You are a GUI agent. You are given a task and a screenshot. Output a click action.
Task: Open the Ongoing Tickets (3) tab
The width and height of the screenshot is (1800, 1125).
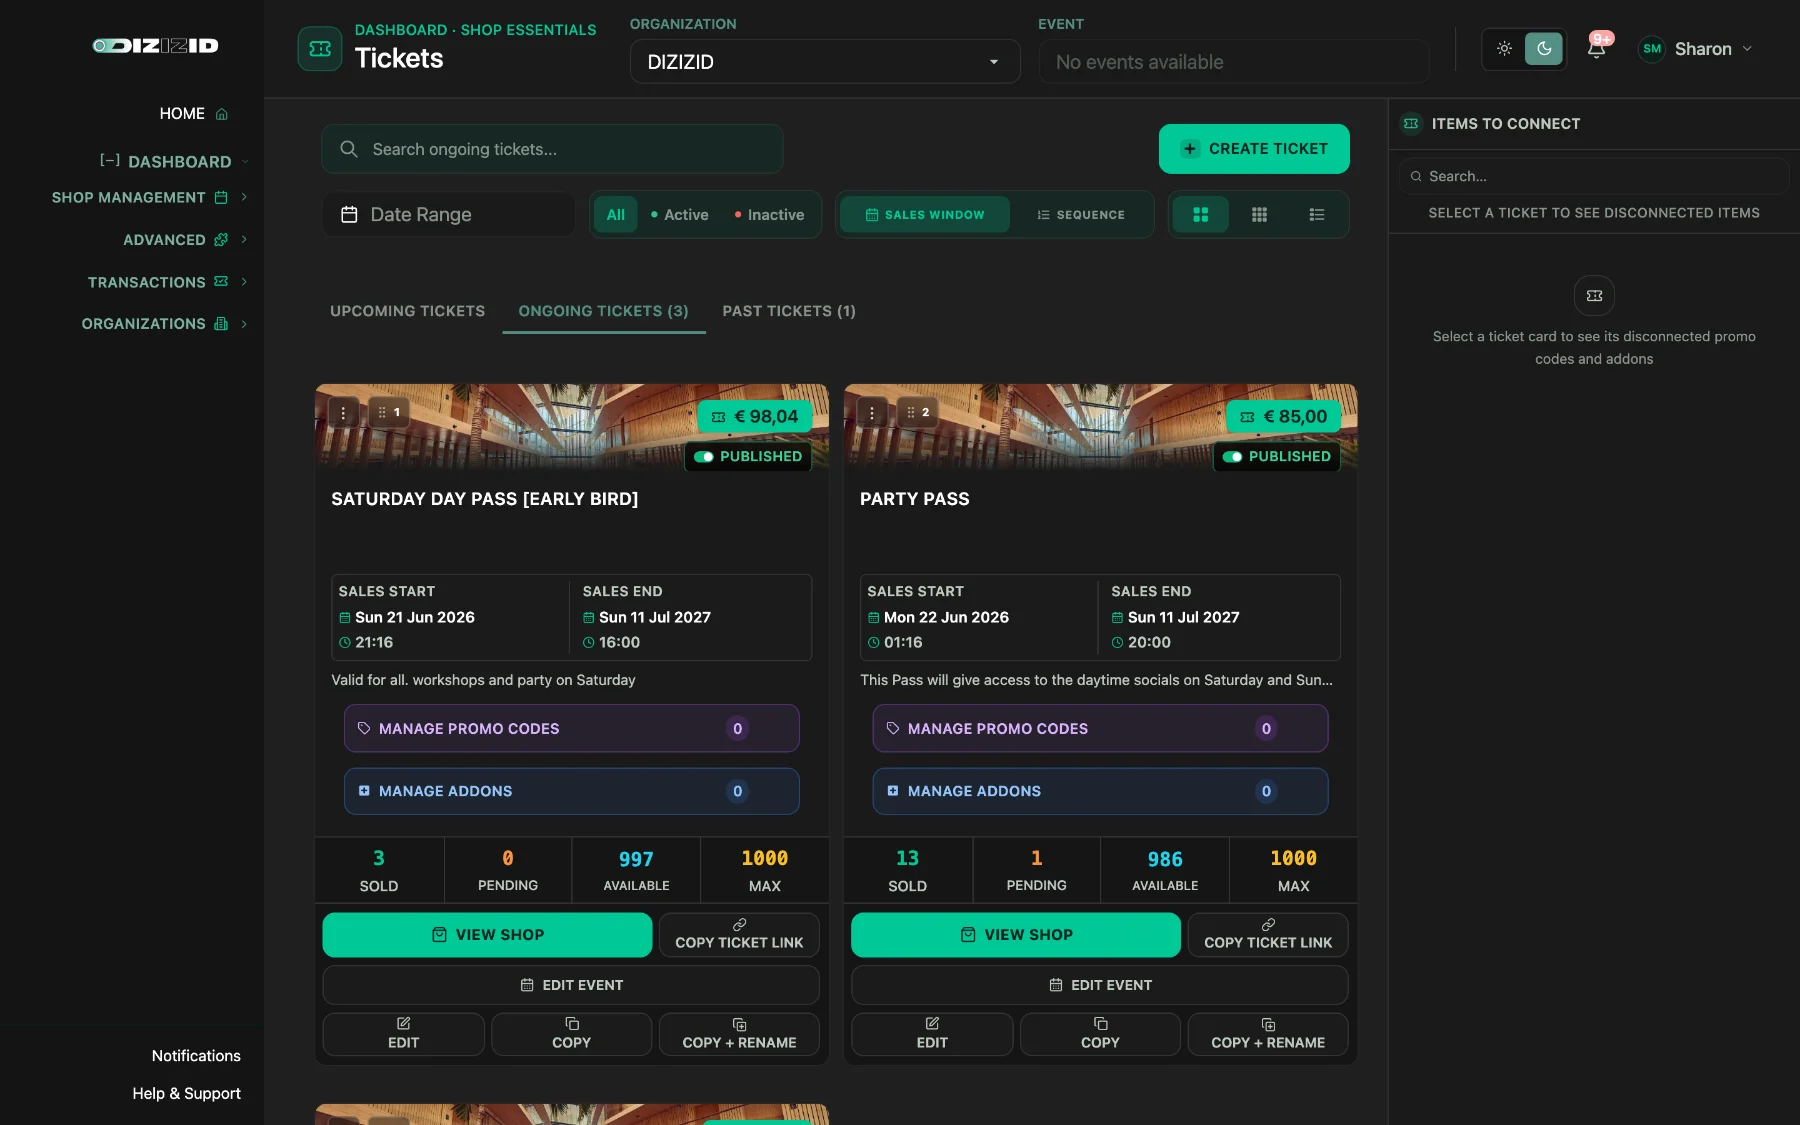tap(603, 311)
